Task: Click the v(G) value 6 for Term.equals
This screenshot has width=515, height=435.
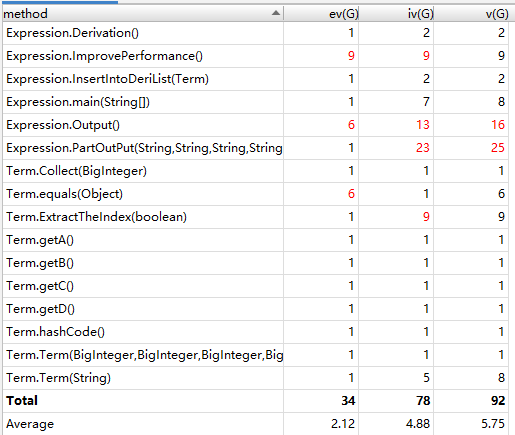Action: [501, 194]
